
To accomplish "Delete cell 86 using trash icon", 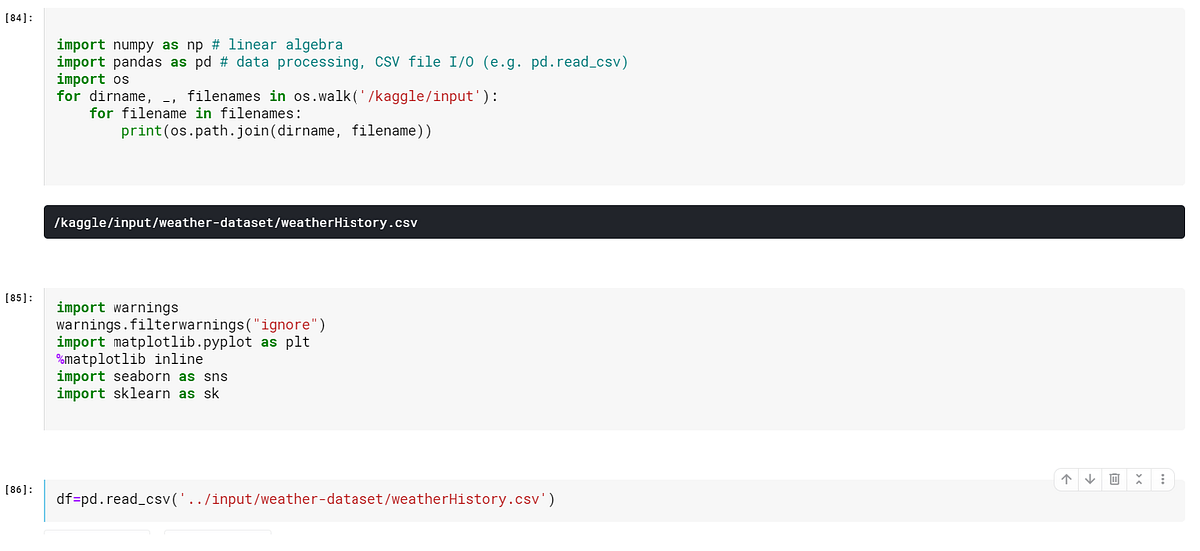I will (1115, 480).
